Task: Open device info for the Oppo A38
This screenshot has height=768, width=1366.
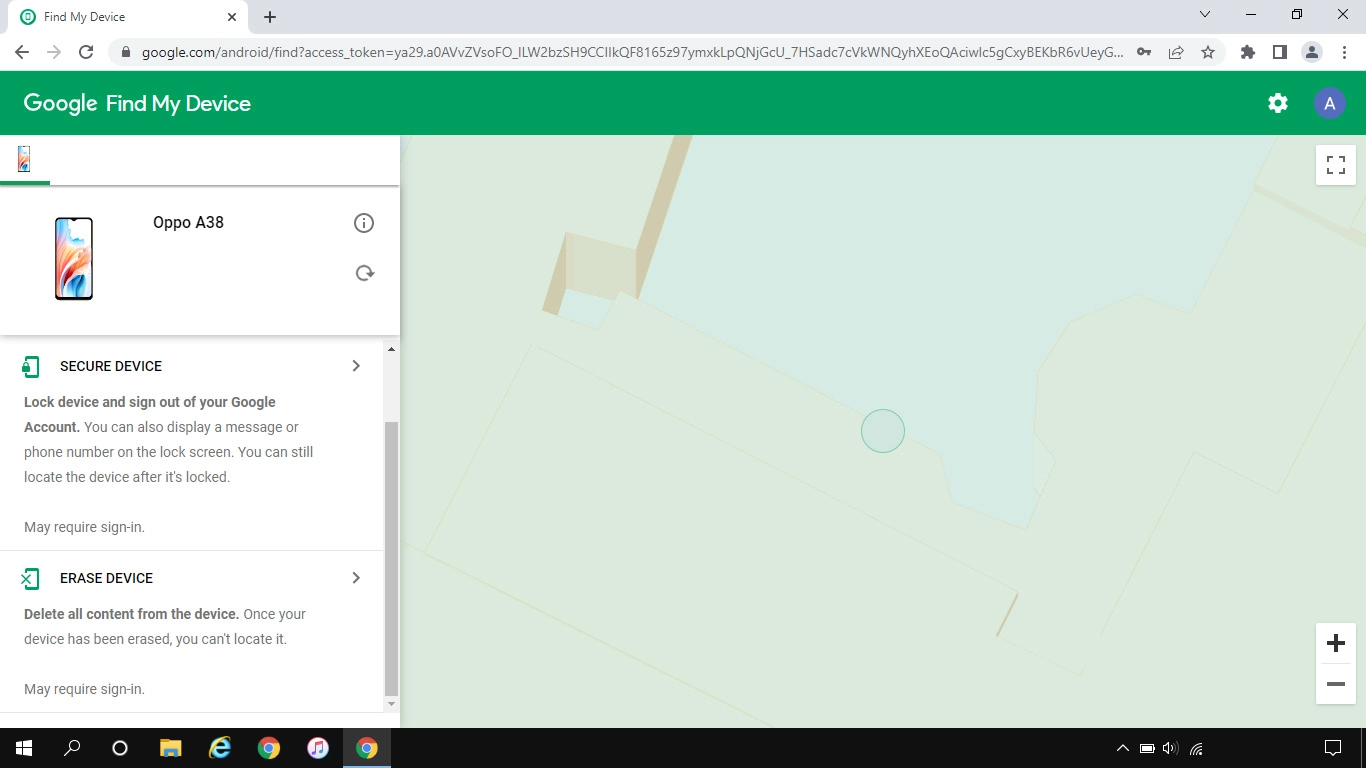Action: pyautogui.click(x=364, y=222)
